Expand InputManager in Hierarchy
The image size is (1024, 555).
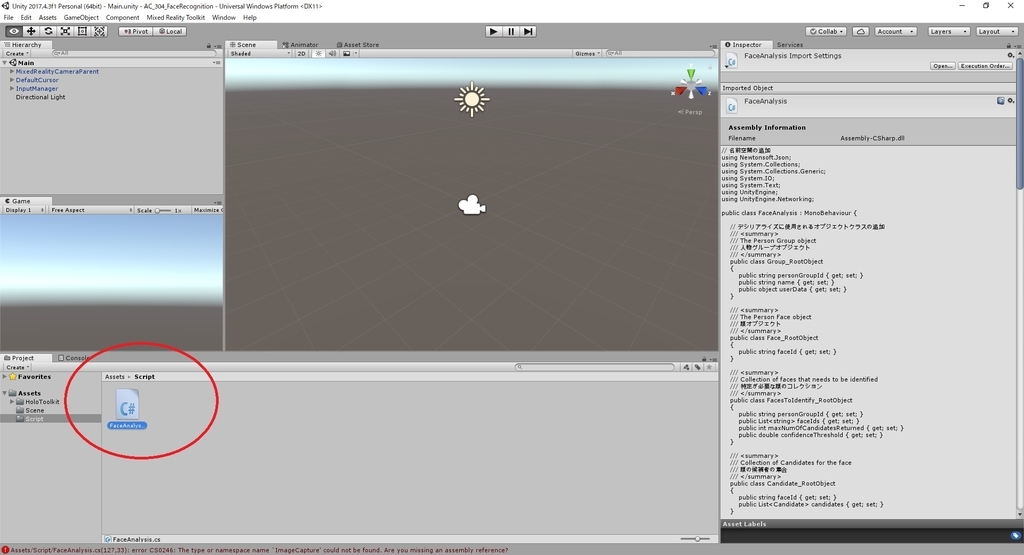[x=12, y=88]
